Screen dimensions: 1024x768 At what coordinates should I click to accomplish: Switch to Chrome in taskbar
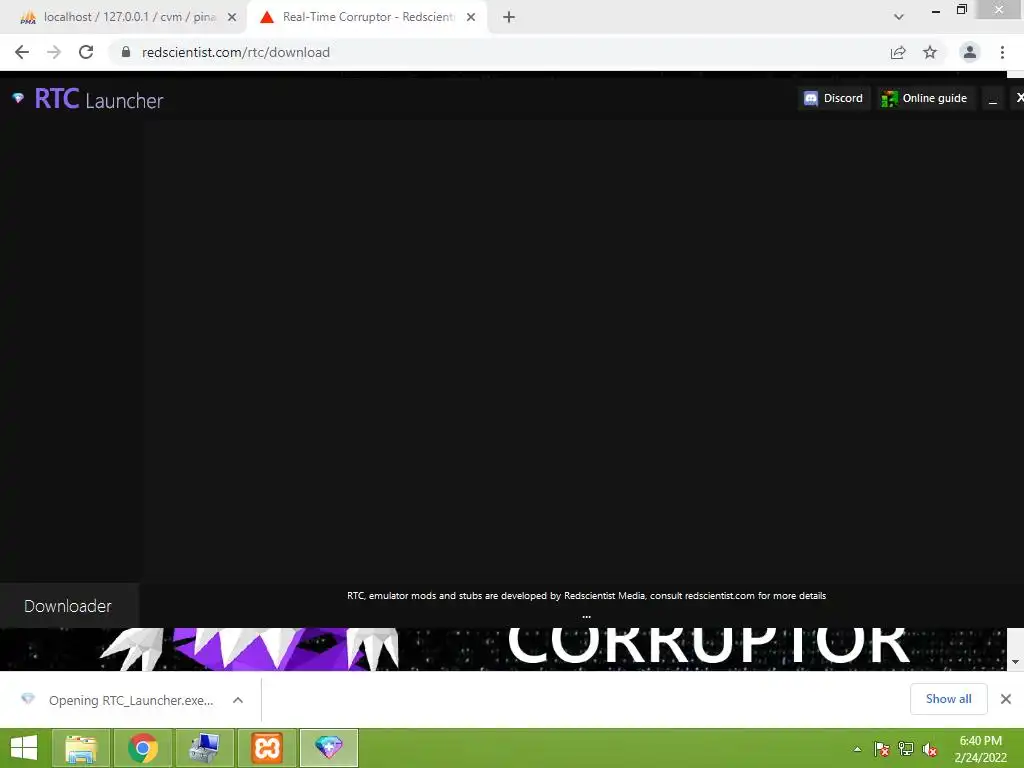142,748
